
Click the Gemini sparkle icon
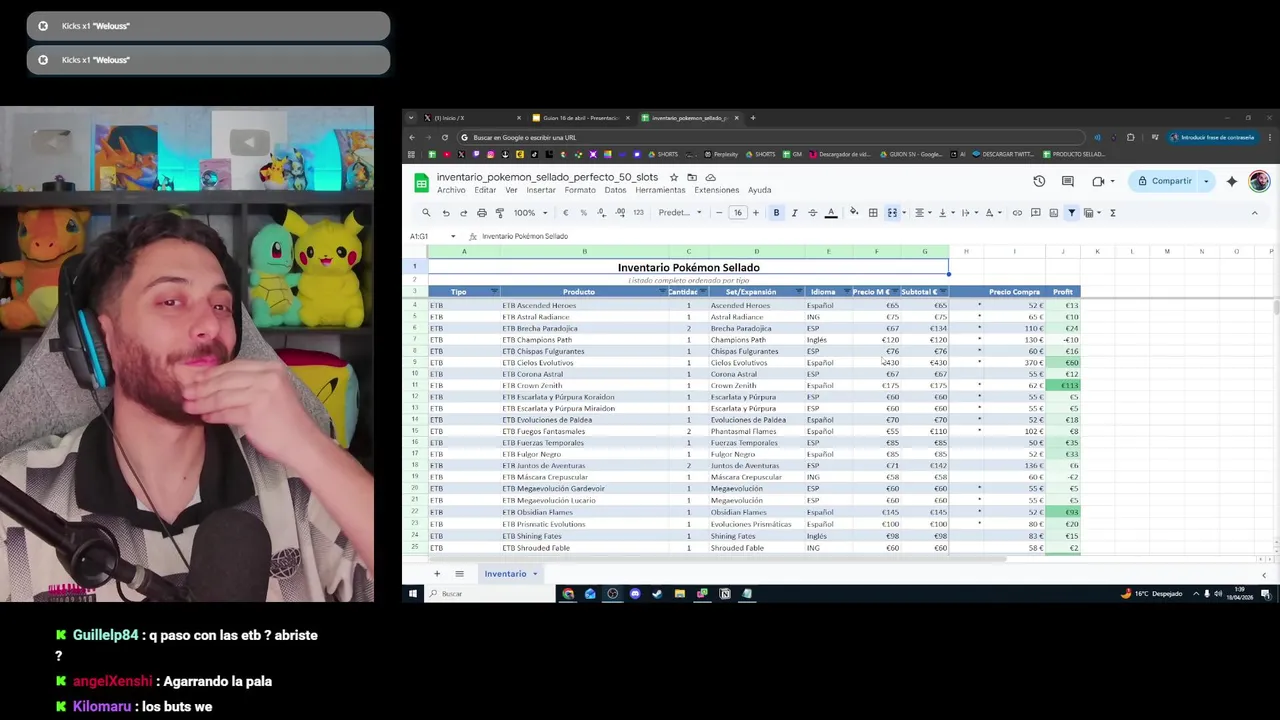coord(1232,181)
